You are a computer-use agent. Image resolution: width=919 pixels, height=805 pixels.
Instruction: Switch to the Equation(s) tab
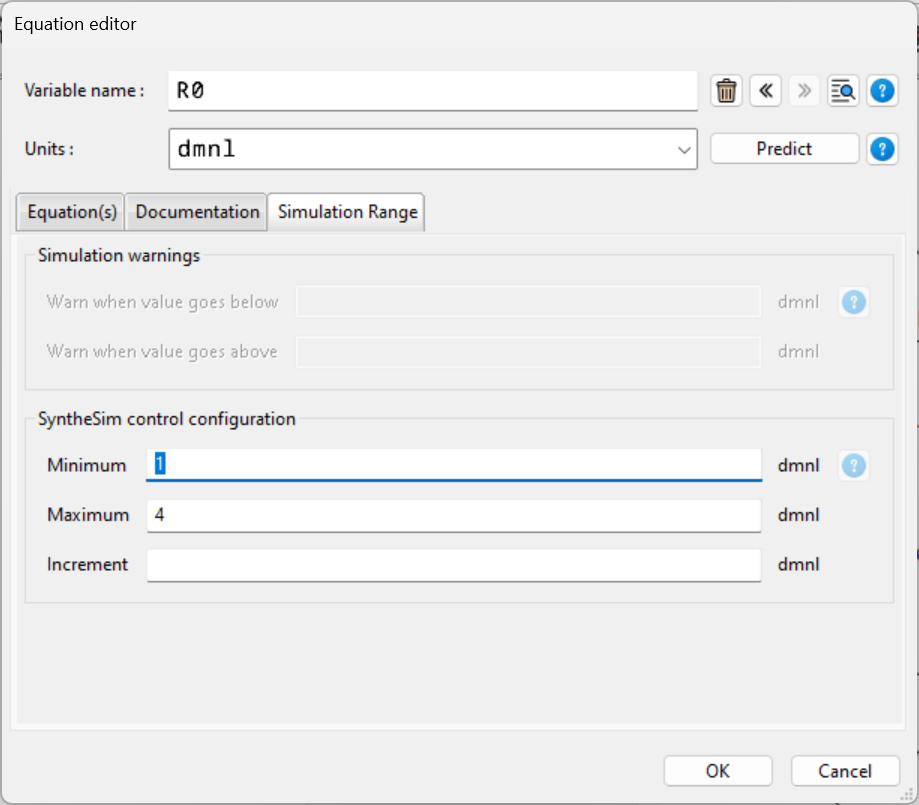[x=71, y=212]
